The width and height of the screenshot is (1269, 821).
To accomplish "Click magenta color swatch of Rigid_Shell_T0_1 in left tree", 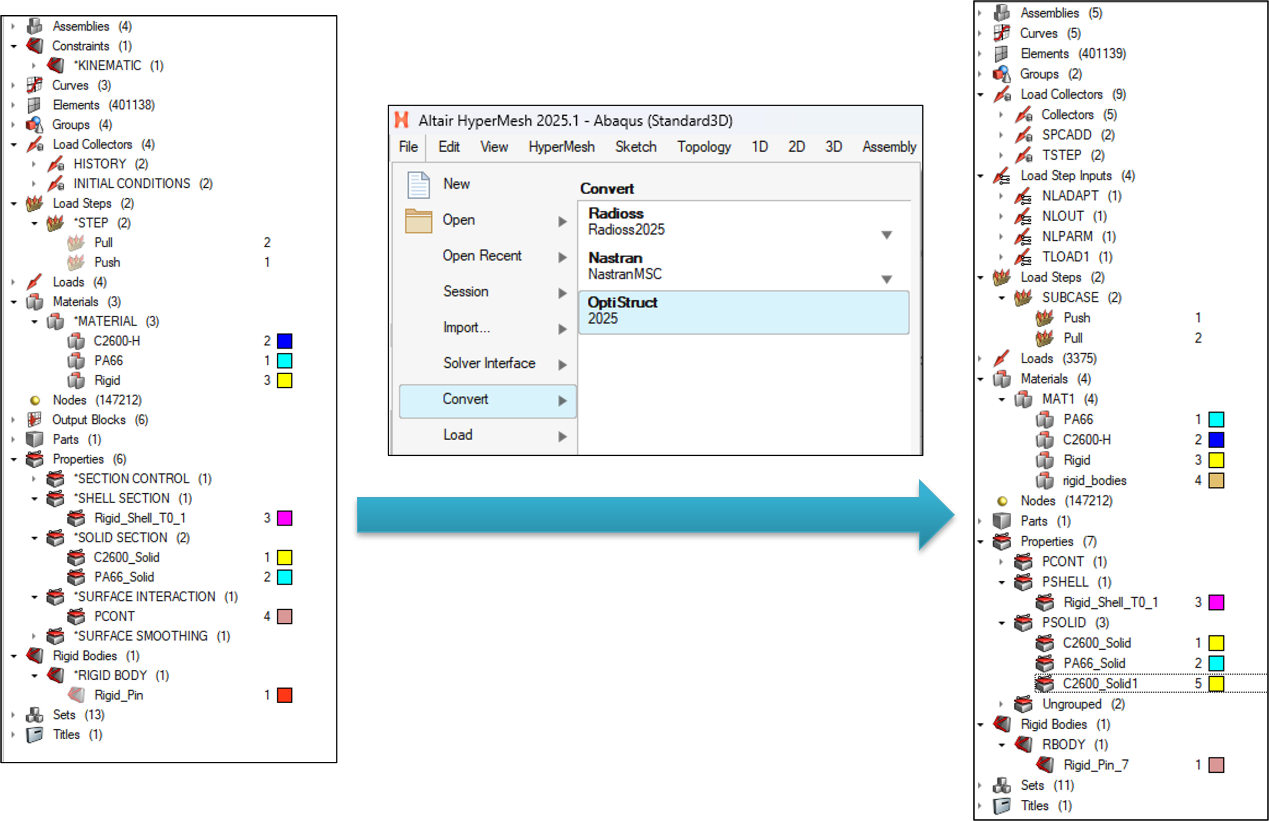I will (x=284, y=518).
